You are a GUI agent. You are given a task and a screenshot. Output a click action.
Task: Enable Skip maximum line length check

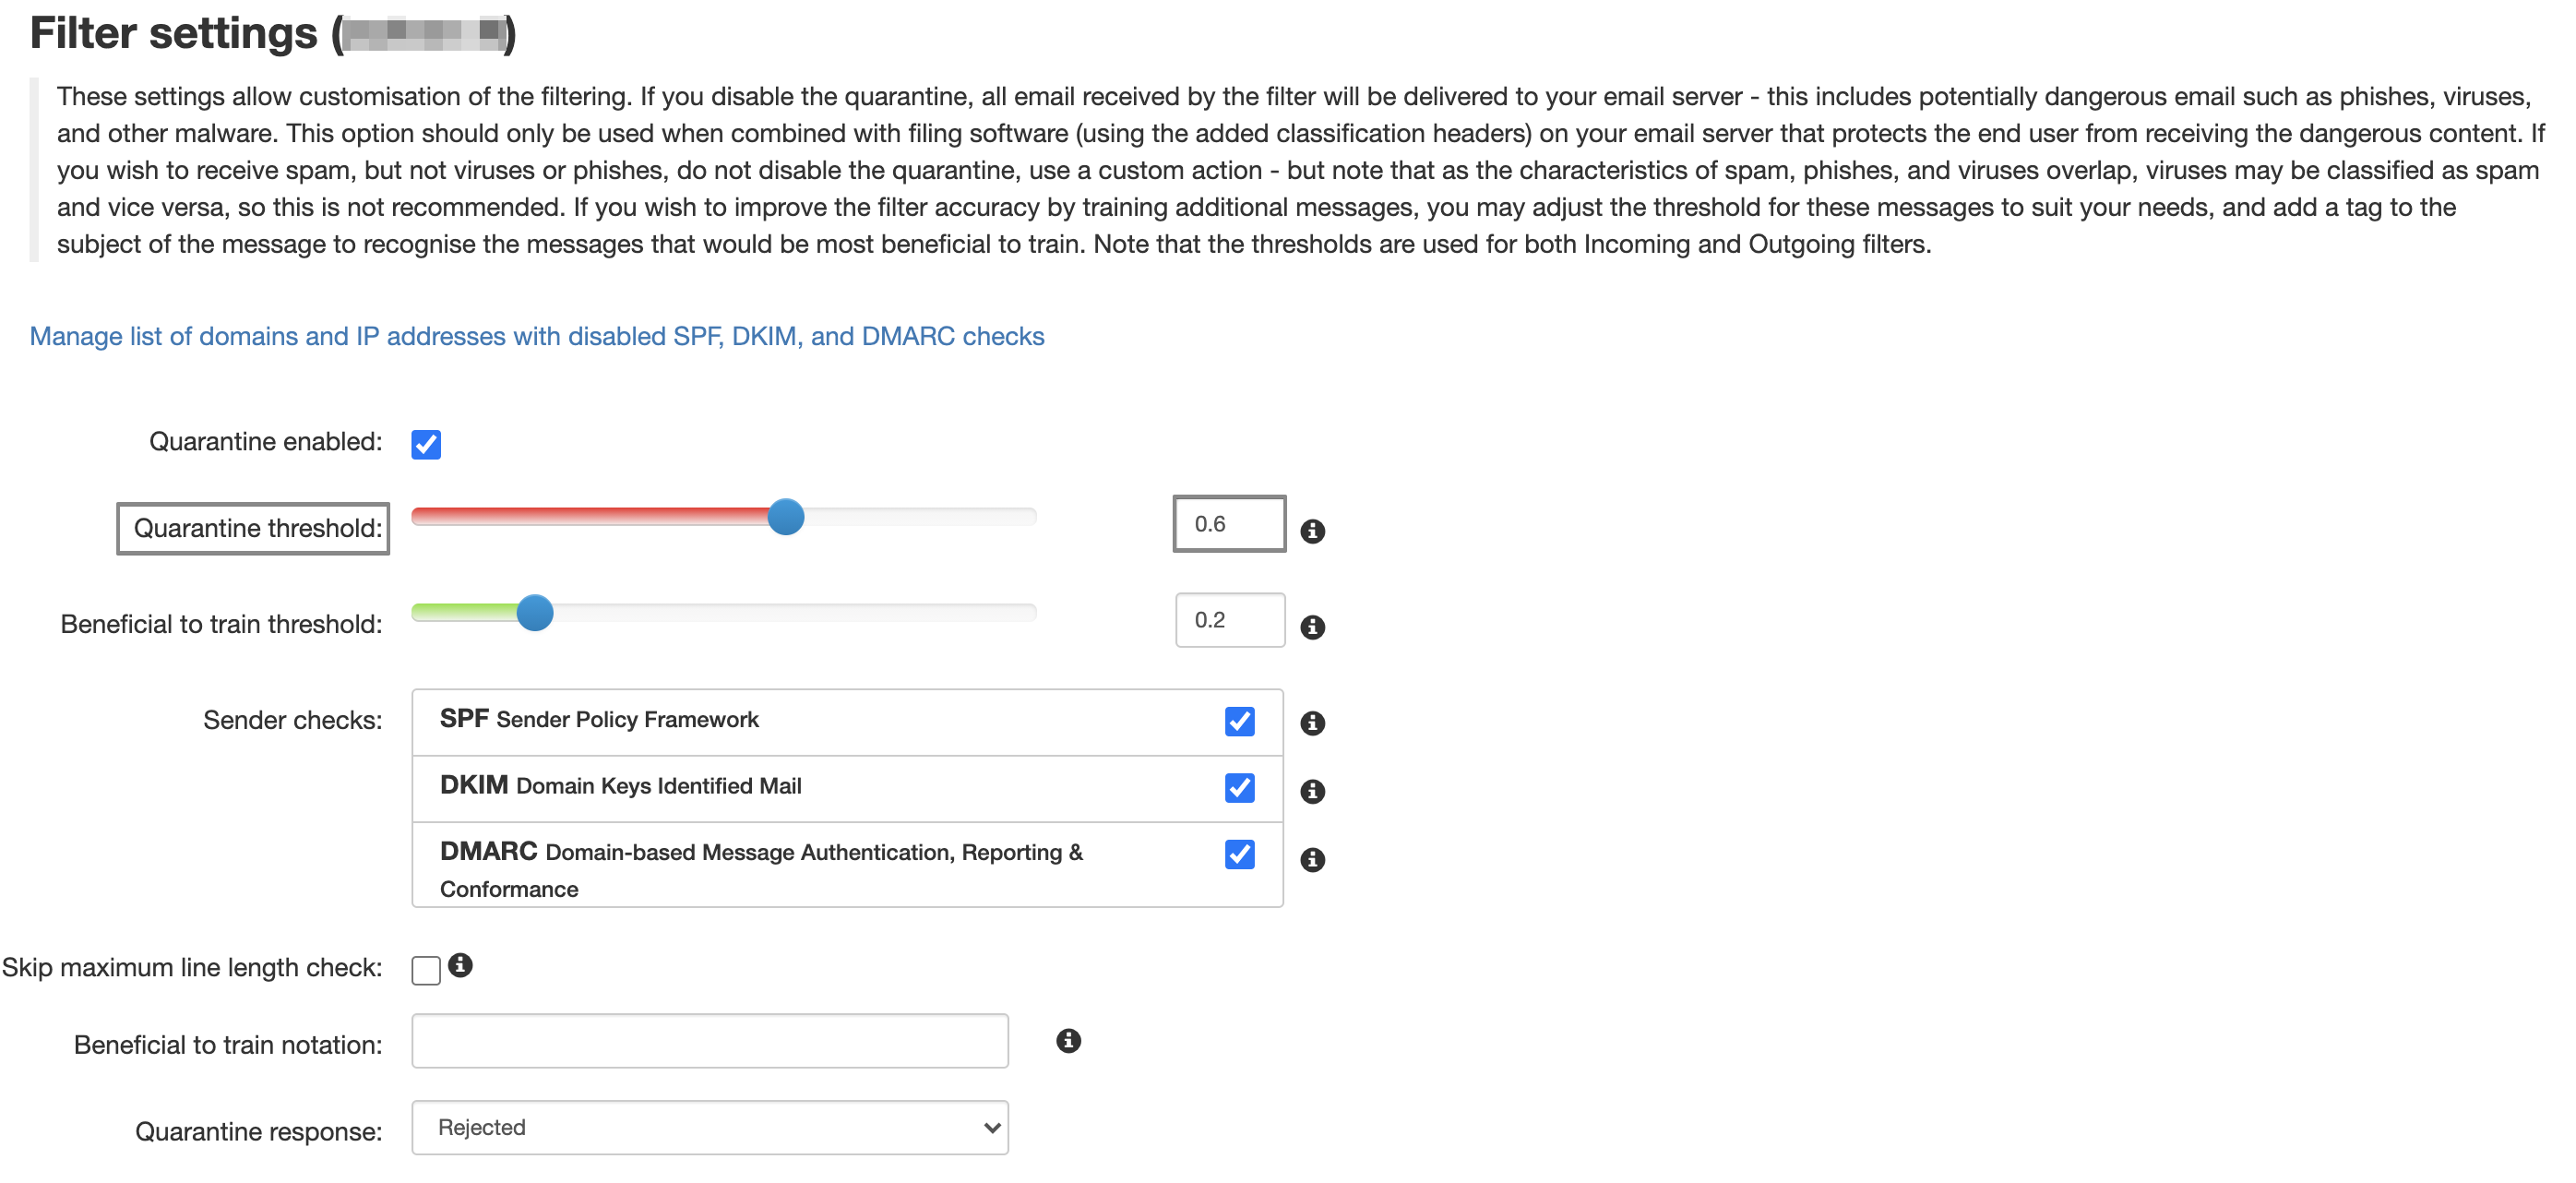[426, 970]
